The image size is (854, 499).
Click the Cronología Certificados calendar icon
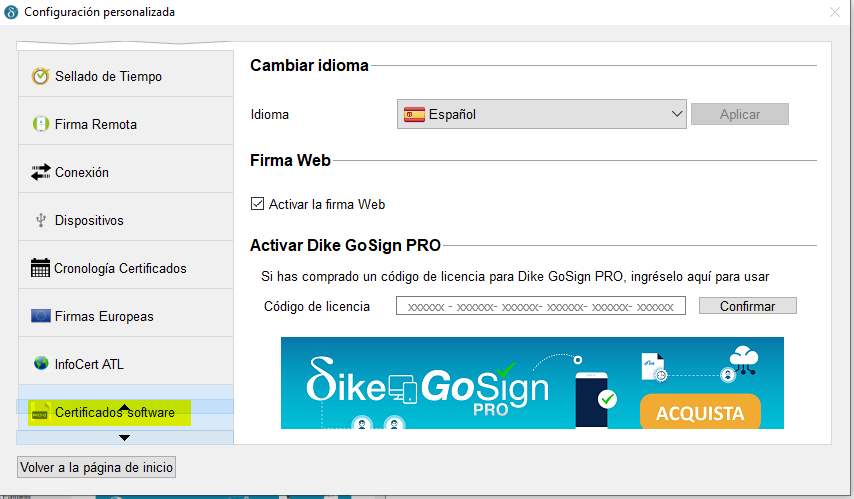40,267
